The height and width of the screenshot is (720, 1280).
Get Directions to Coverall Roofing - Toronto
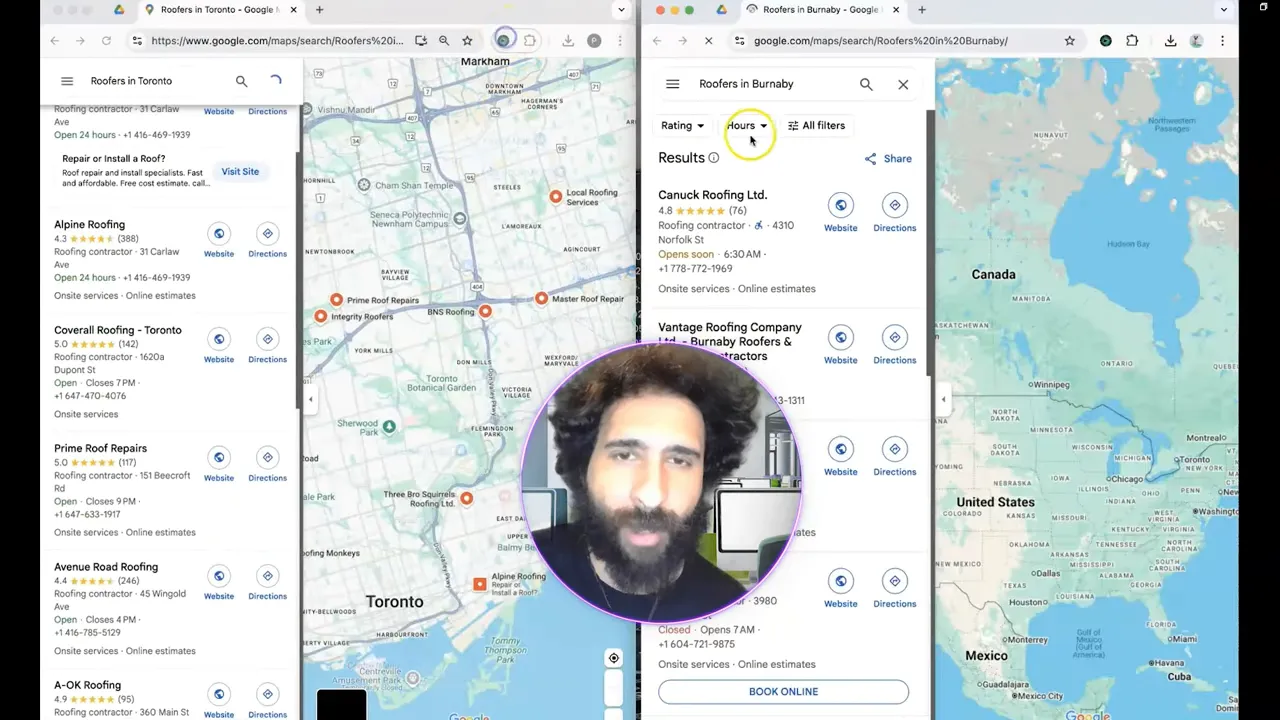pos(267,339)
